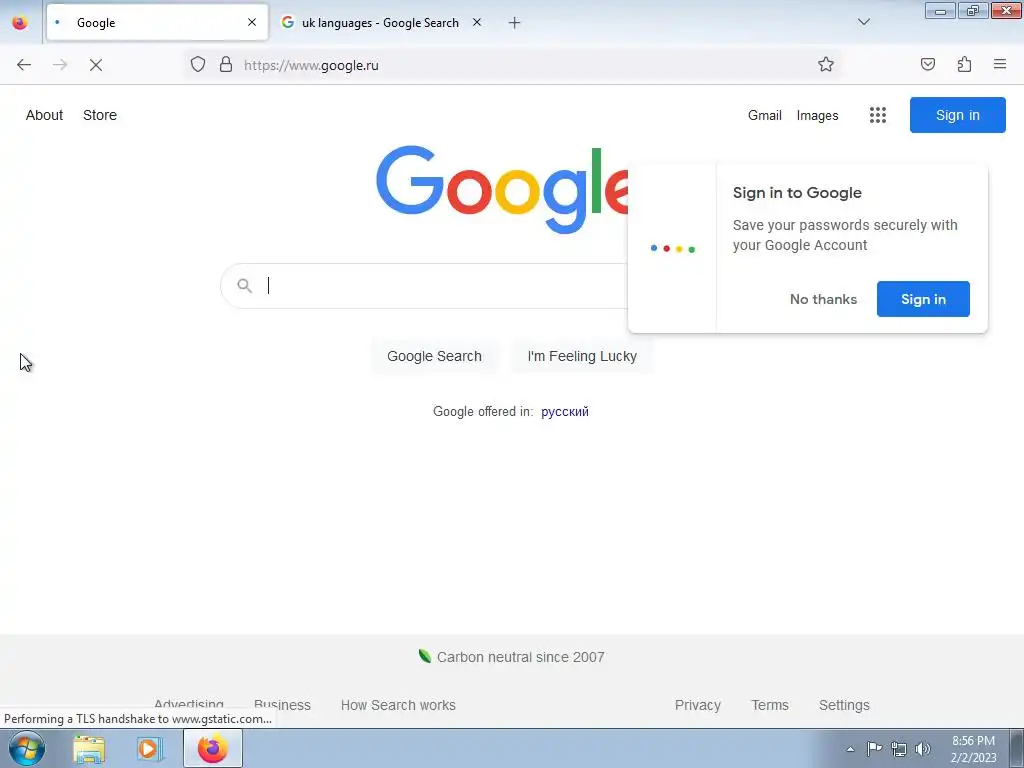This screenshot has width=1024, height=768.
Task: Go to Gmail
Action: [765, 116]
